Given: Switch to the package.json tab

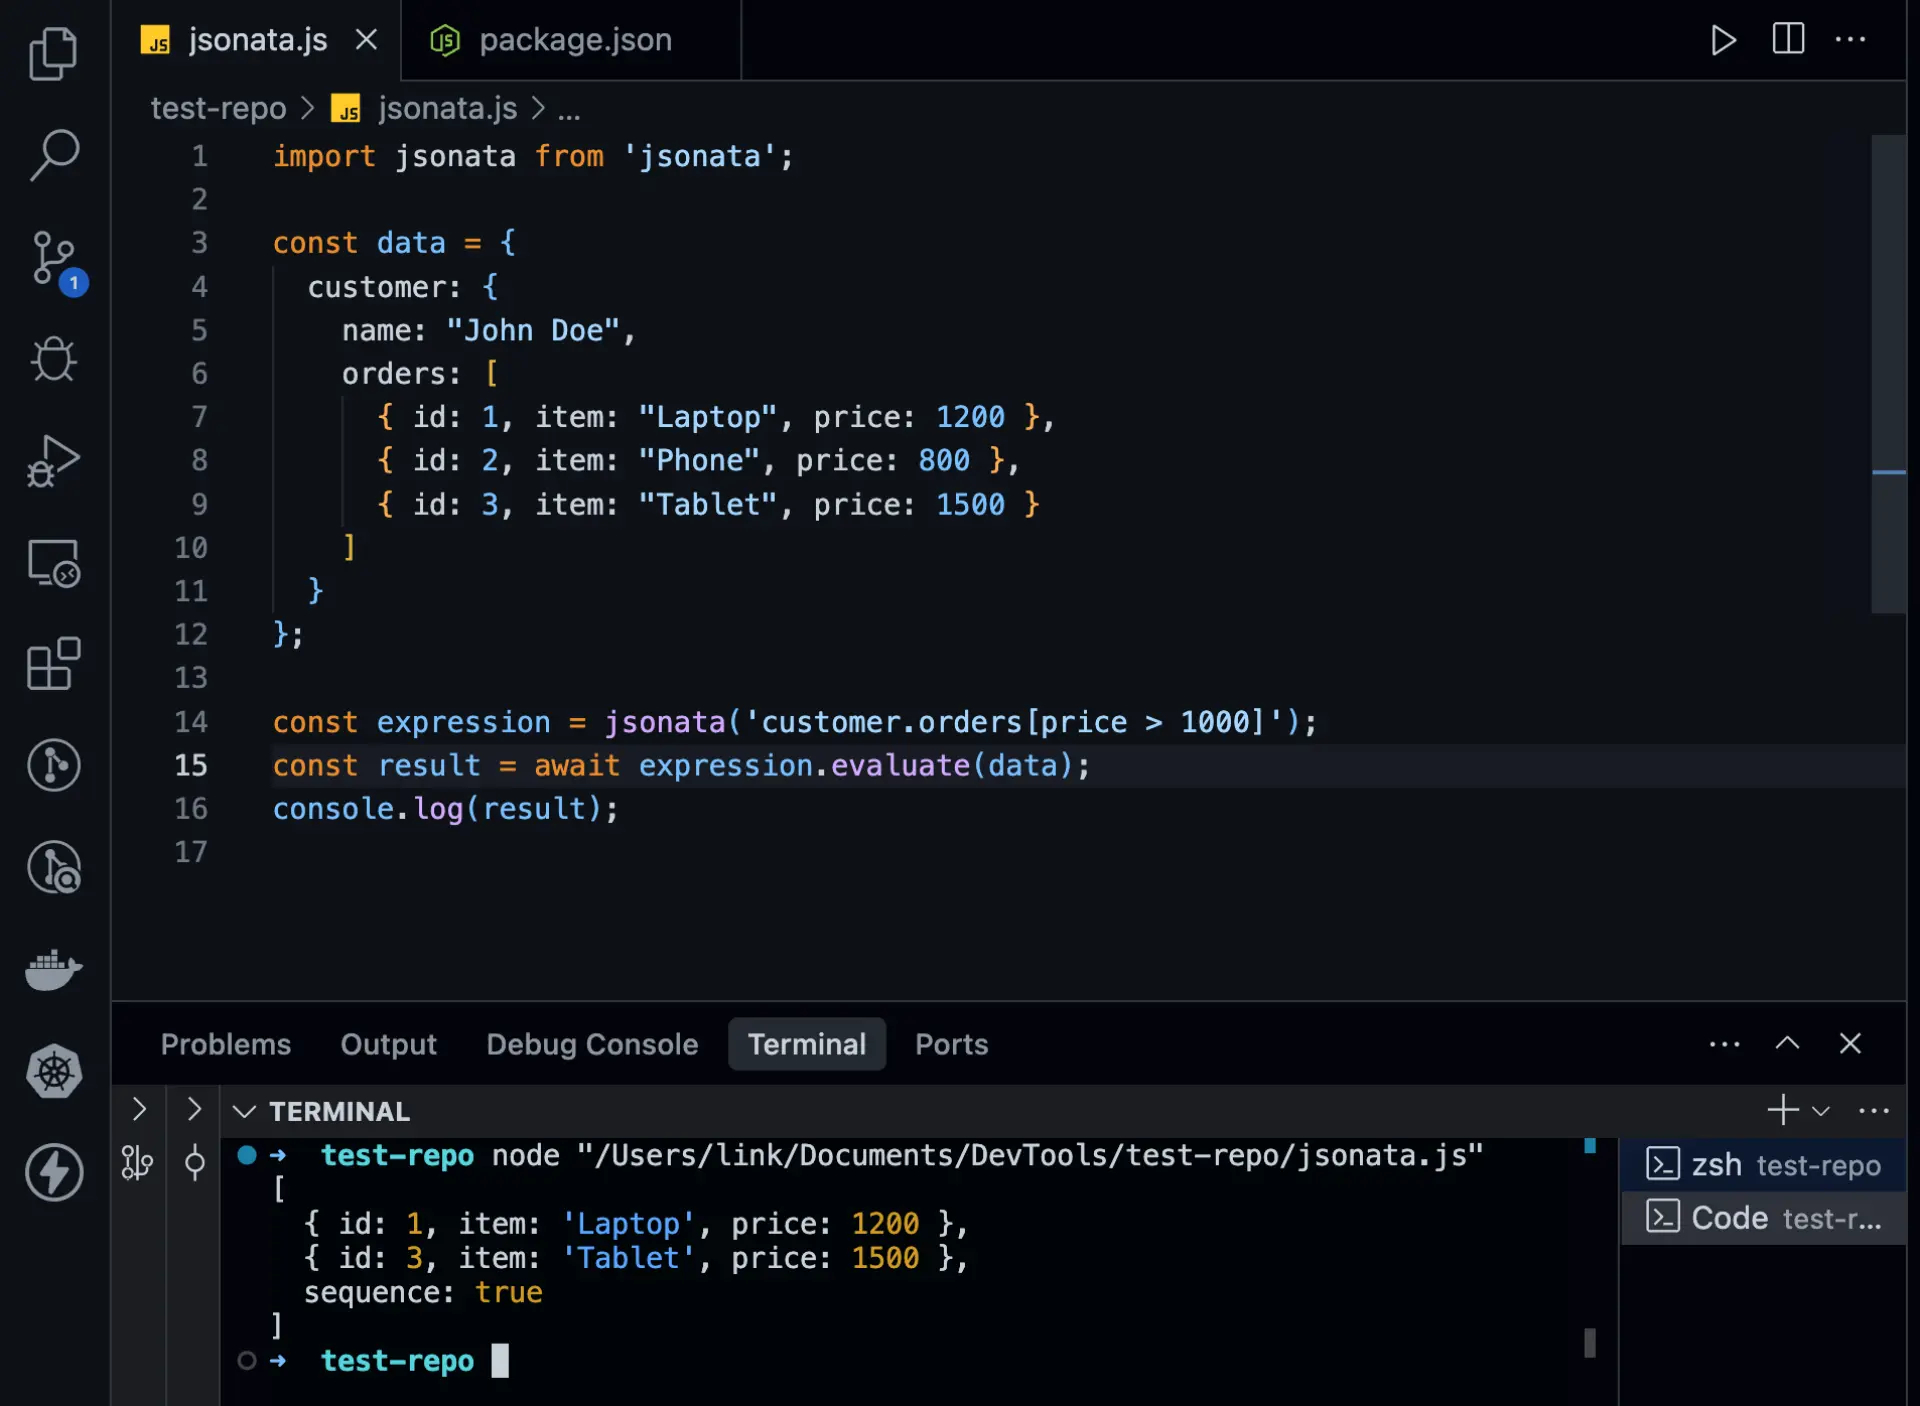Looking at the screenshot, I should 574,40.
